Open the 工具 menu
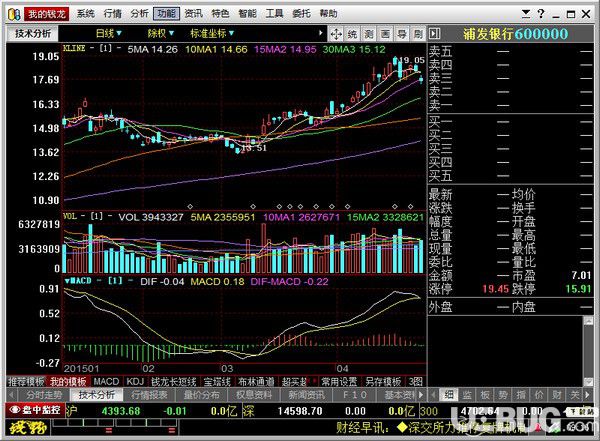This screenshot has height=441, width=600. click(274, 14)
